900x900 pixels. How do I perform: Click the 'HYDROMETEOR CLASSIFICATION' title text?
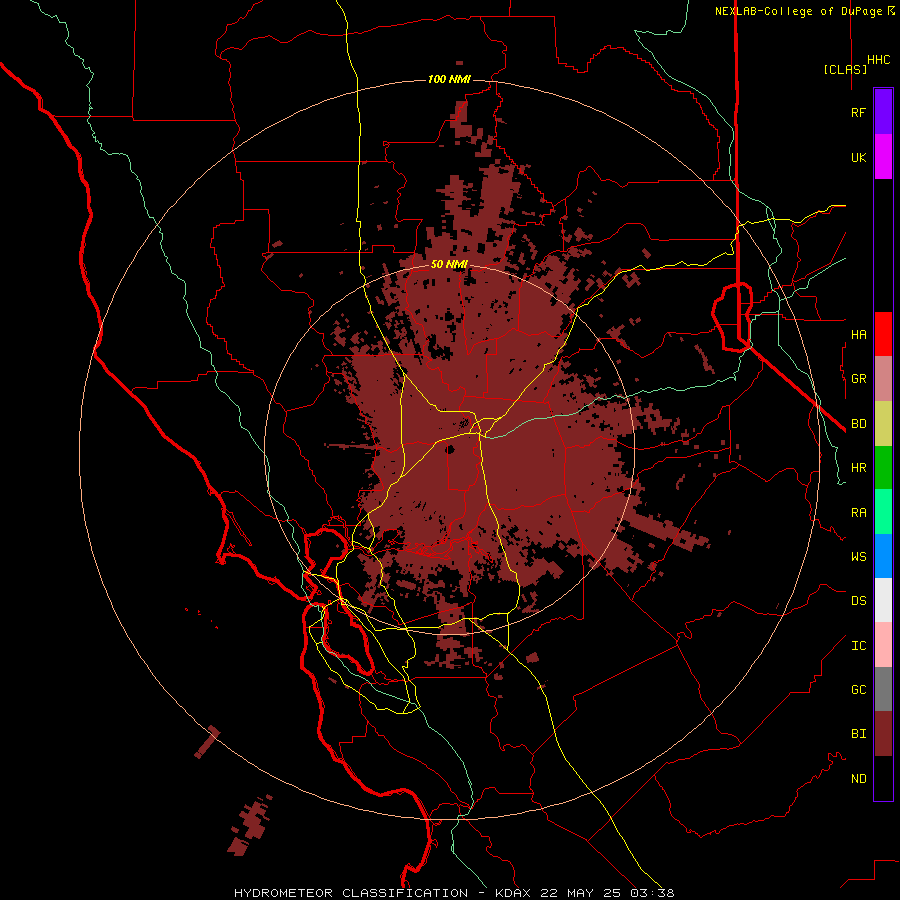point(351,893)
